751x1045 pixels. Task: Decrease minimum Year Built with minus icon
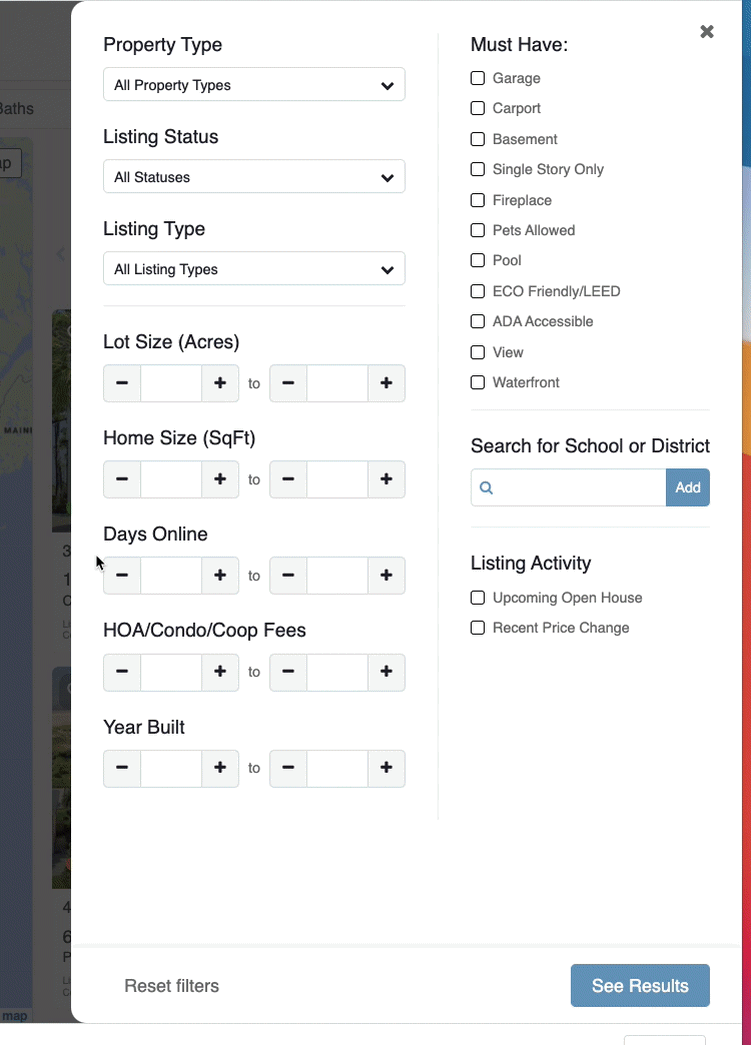click(122, 768)
